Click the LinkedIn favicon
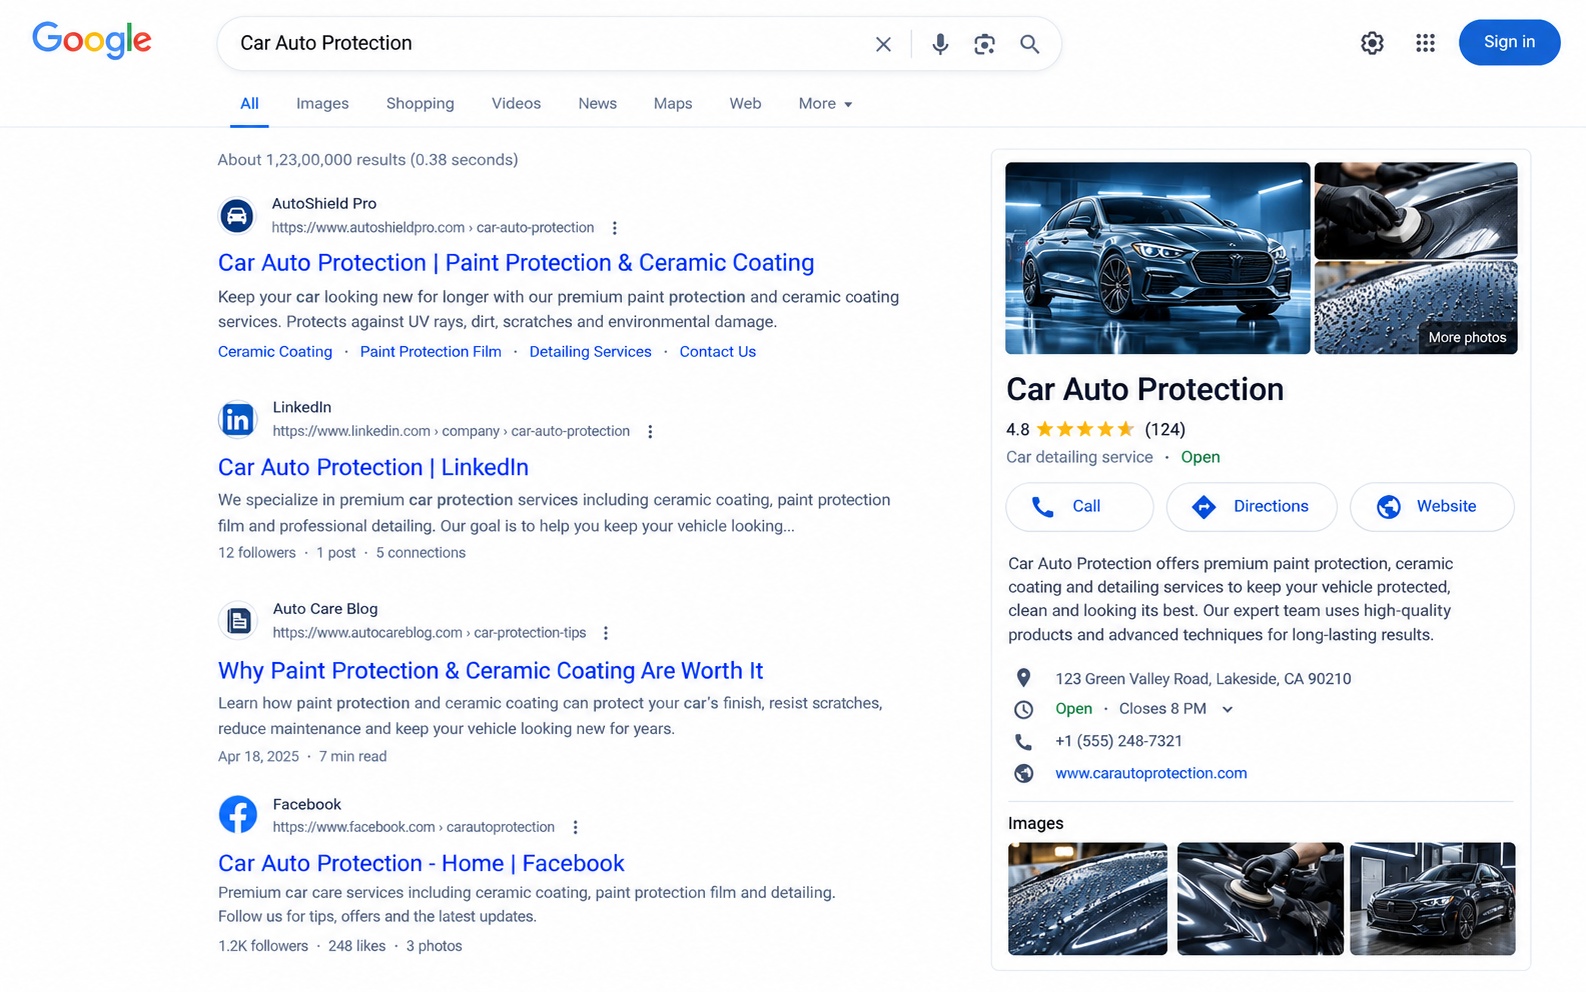The width and height of the screenshot is (1586, 992). point(237,419)
